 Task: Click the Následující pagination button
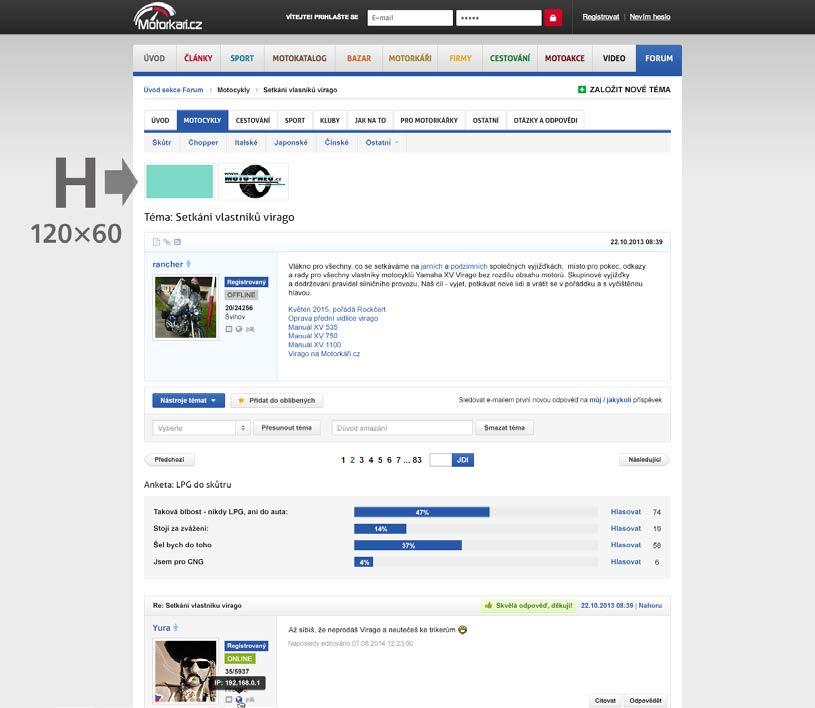645,460
